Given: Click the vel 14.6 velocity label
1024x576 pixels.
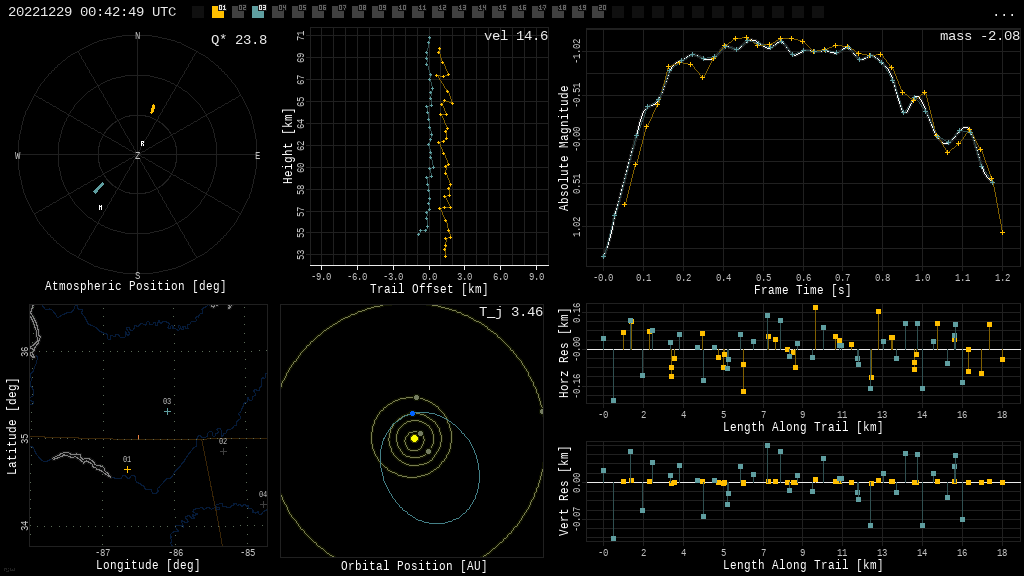Looking at the screenshot, I should (x=515, y=36).
